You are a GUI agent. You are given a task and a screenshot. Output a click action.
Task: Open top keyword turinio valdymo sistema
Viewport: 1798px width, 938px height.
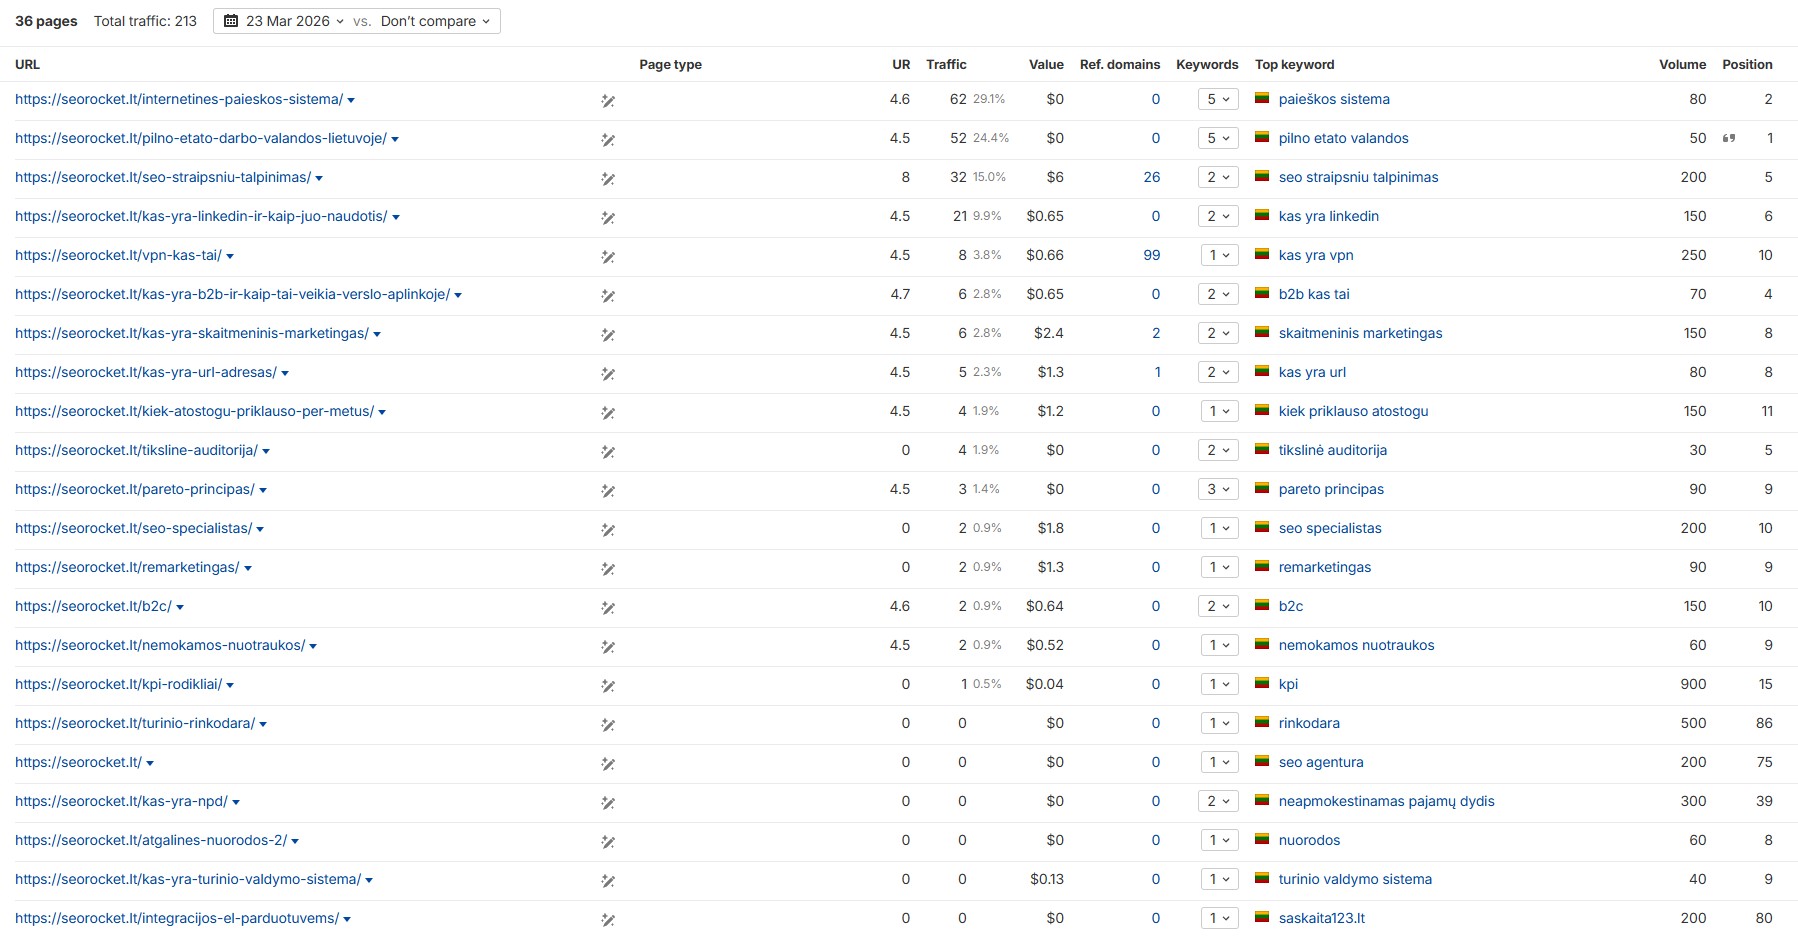1355,879
